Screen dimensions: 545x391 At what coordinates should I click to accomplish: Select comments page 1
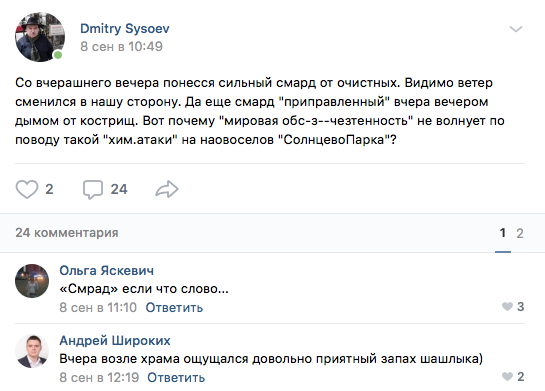pyautogui.click(x=503, y=233)
